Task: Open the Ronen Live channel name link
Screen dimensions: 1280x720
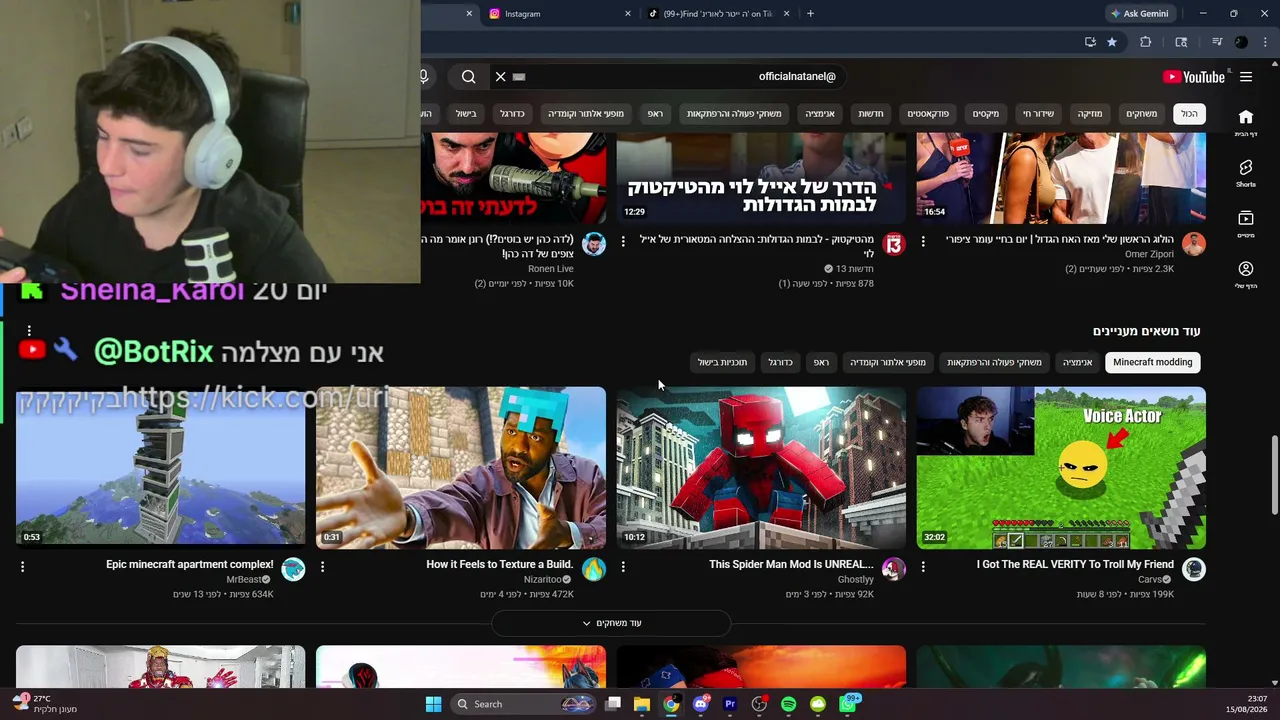Action: click(x=551, y=269)
